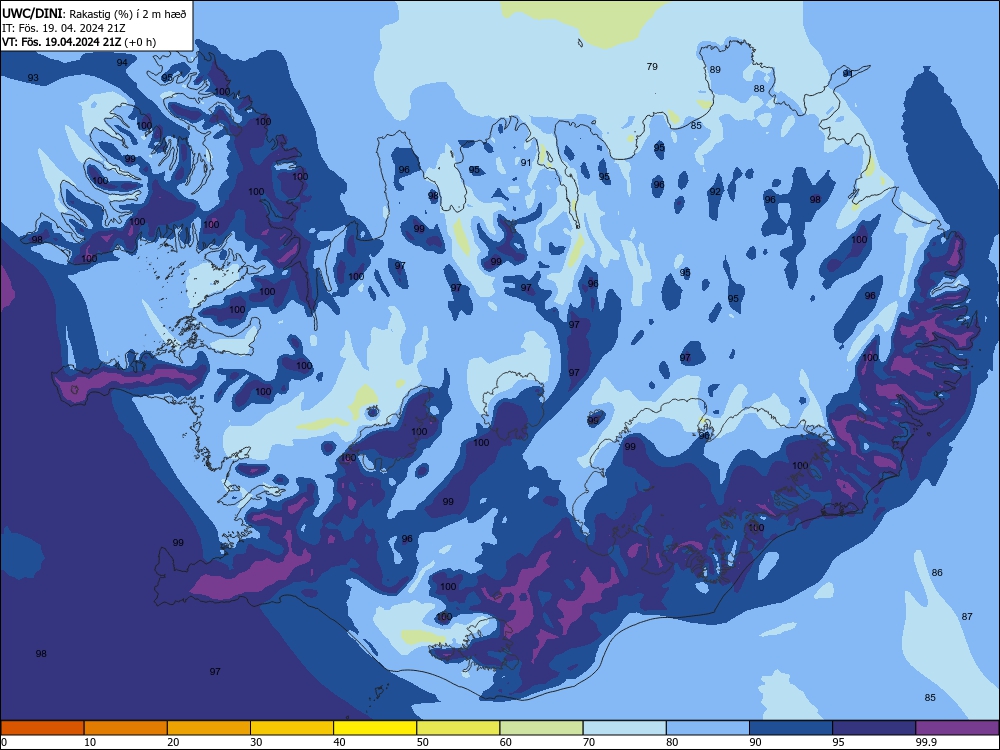Select the 90–95 dark blue legend swatch

pyautogui.click(x=791, y=728)
